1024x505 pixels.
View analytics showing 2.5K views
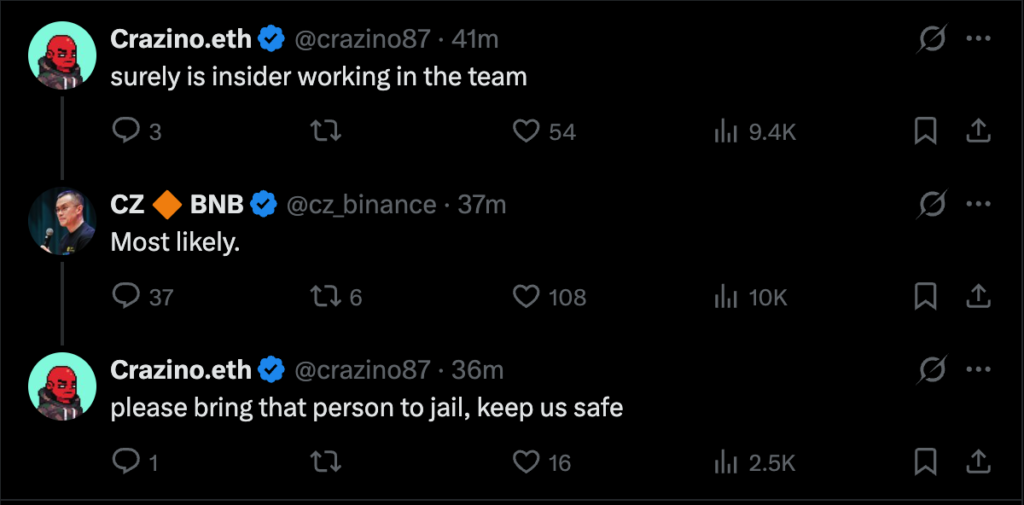click(726, 462)
